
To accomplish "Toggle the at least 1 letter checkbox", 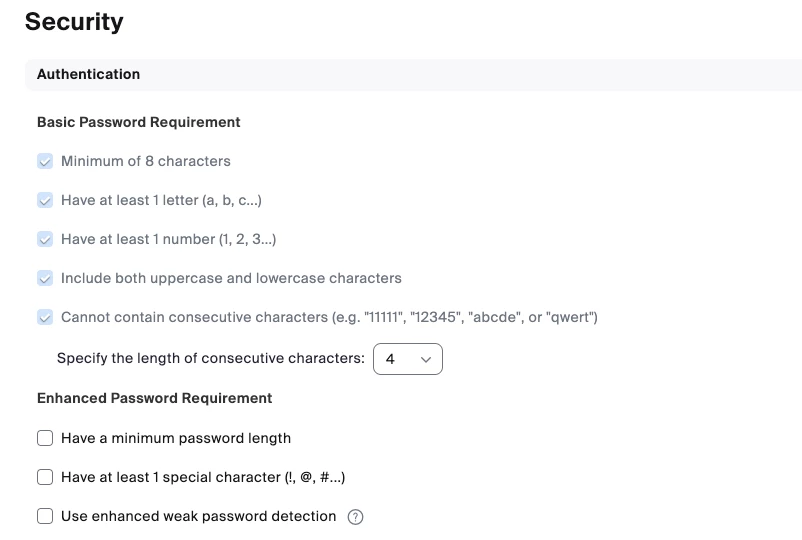I will point(45,200).
